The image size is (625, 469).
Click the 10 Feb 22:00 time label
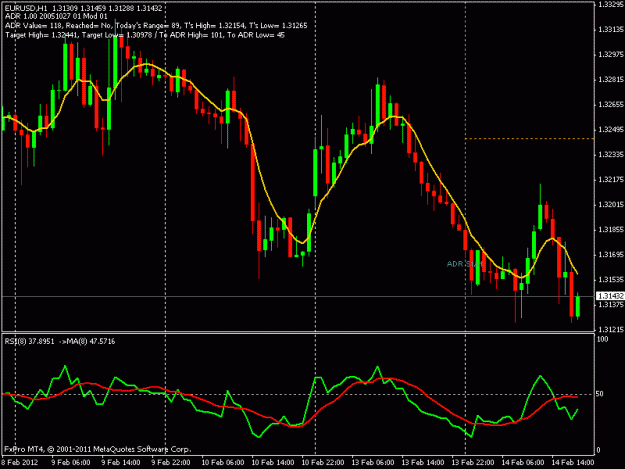[x=323, y=463]
